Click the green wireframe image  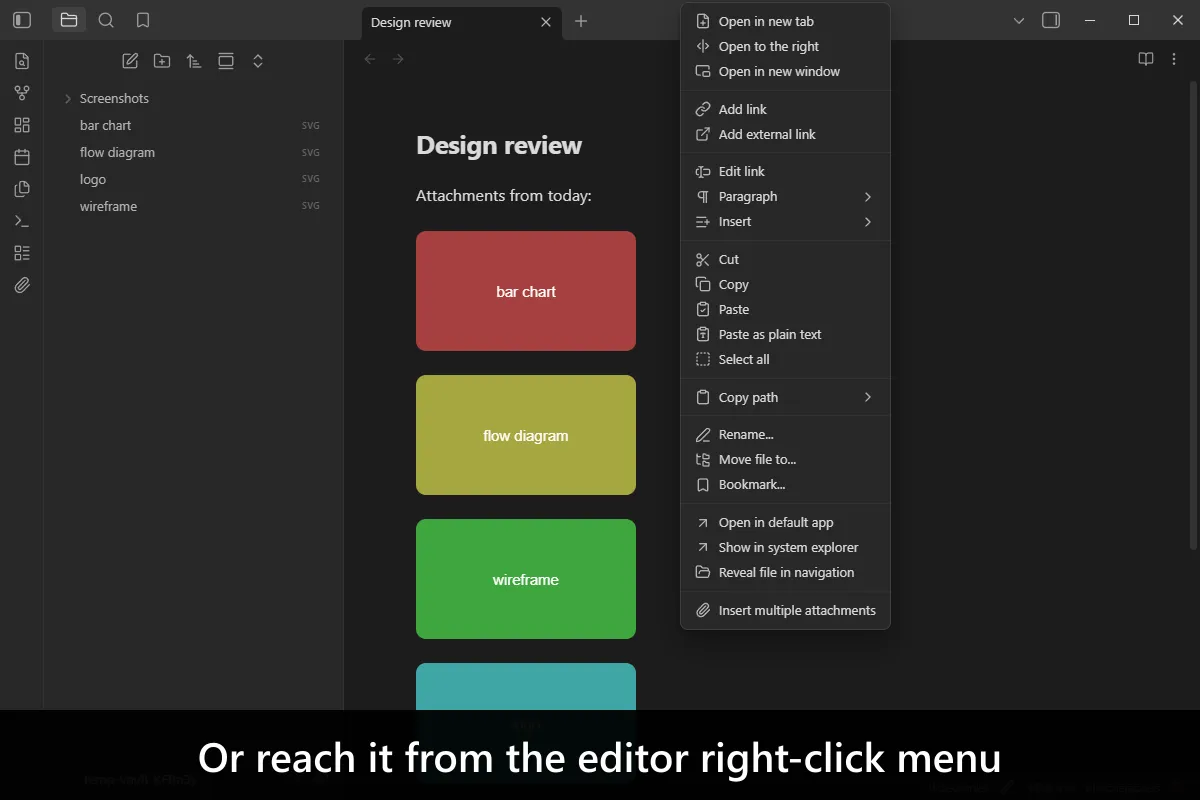pyautogui.click(x=526, y=579)
